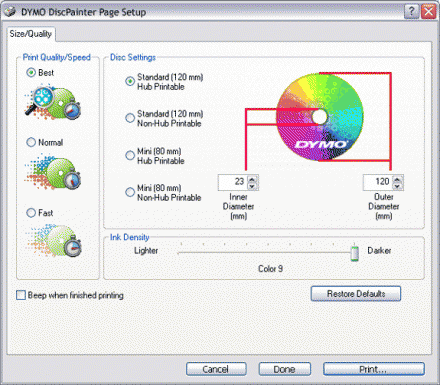The image size is (440, 385).
Task: Choose Normal print quality option
Action: 31,142
